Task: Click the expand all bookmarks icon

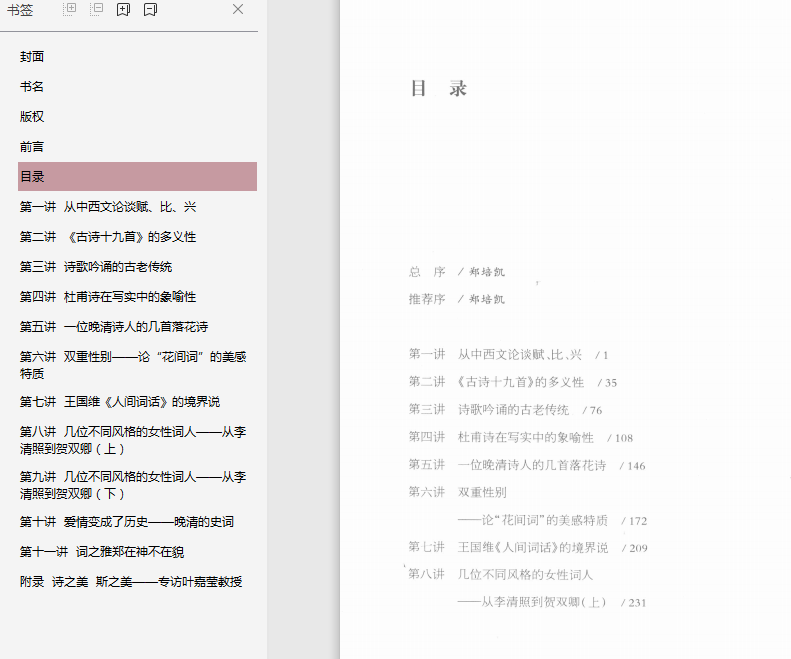Action: pos(70,9)
